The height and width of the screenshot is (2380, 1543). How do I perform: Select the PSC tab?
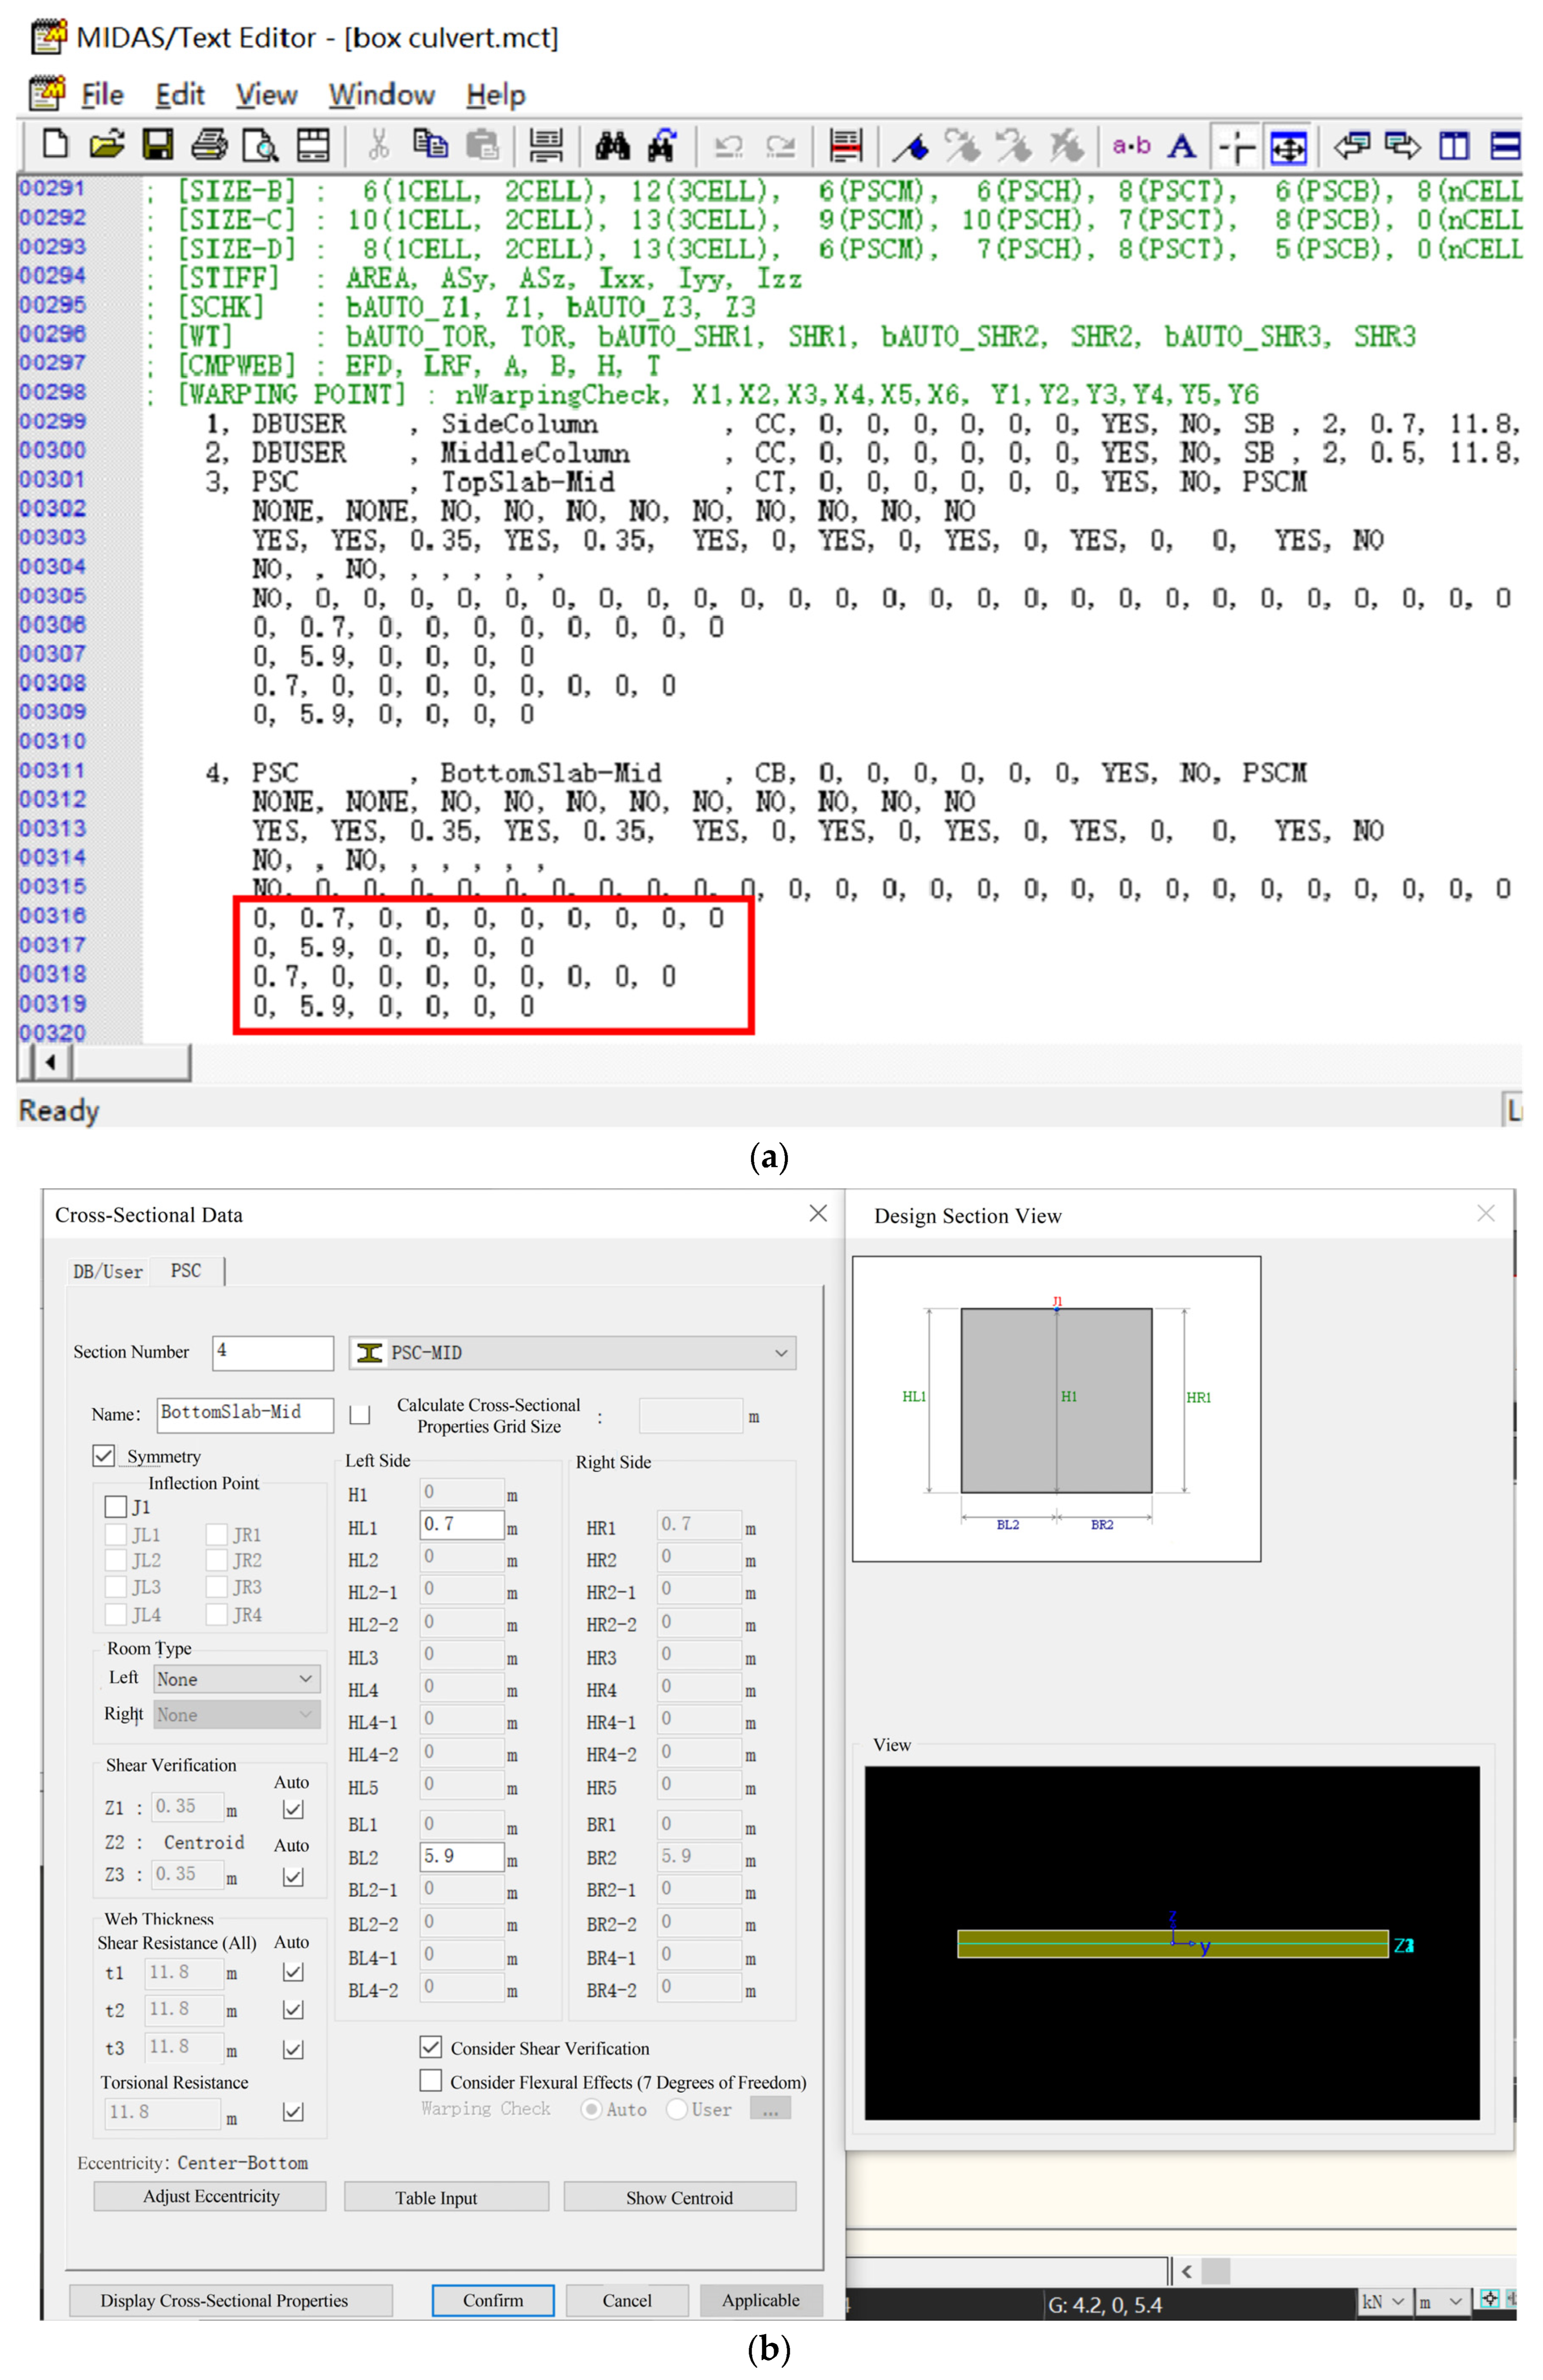click(186, 1270)
